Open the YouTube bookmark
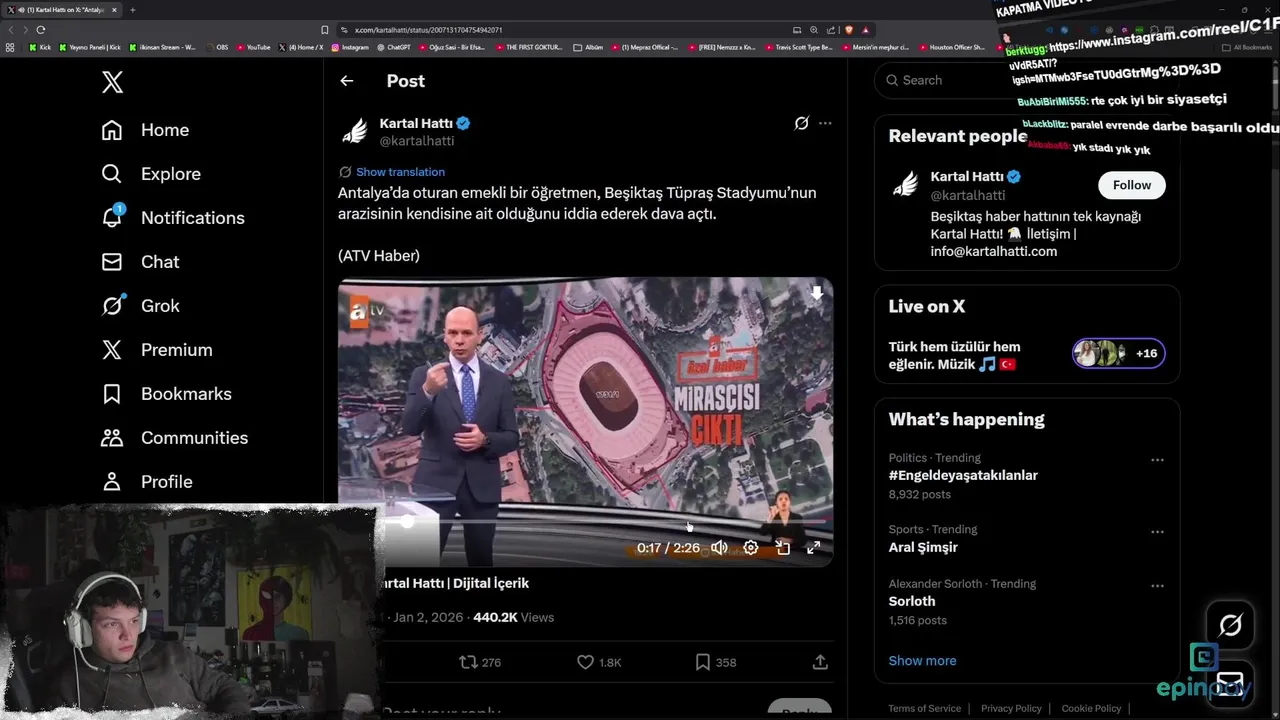 [x=253, y=47]
